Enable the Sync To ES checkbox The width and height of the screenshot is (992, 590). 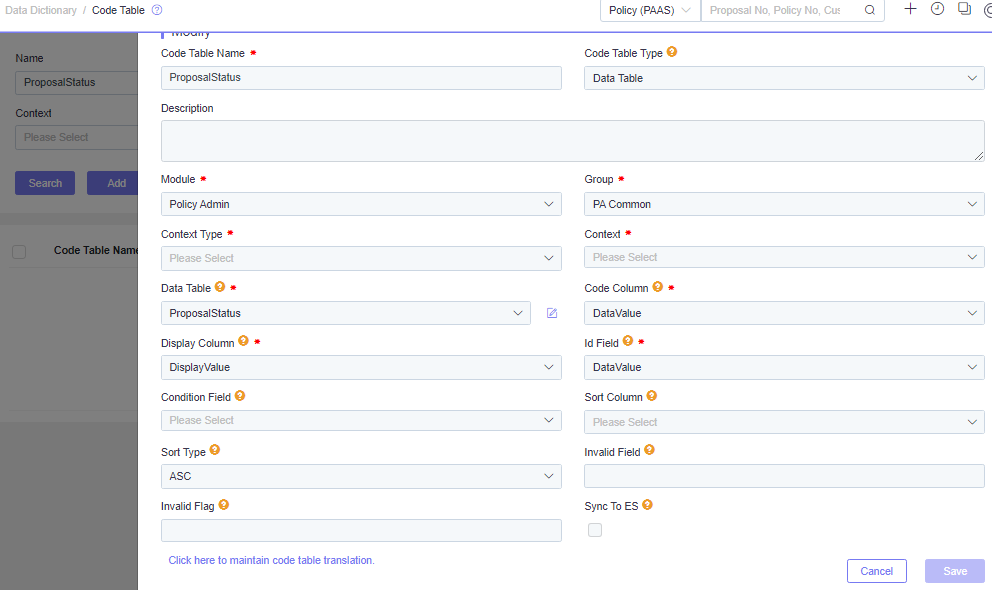595,530
